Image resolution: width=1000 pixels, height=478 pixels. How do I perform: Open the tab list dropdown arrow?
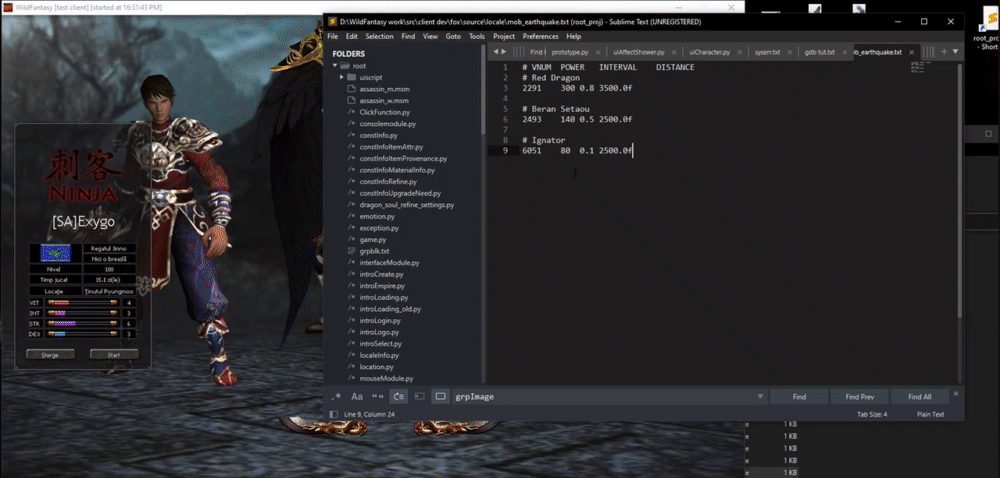tap(955, 52)
